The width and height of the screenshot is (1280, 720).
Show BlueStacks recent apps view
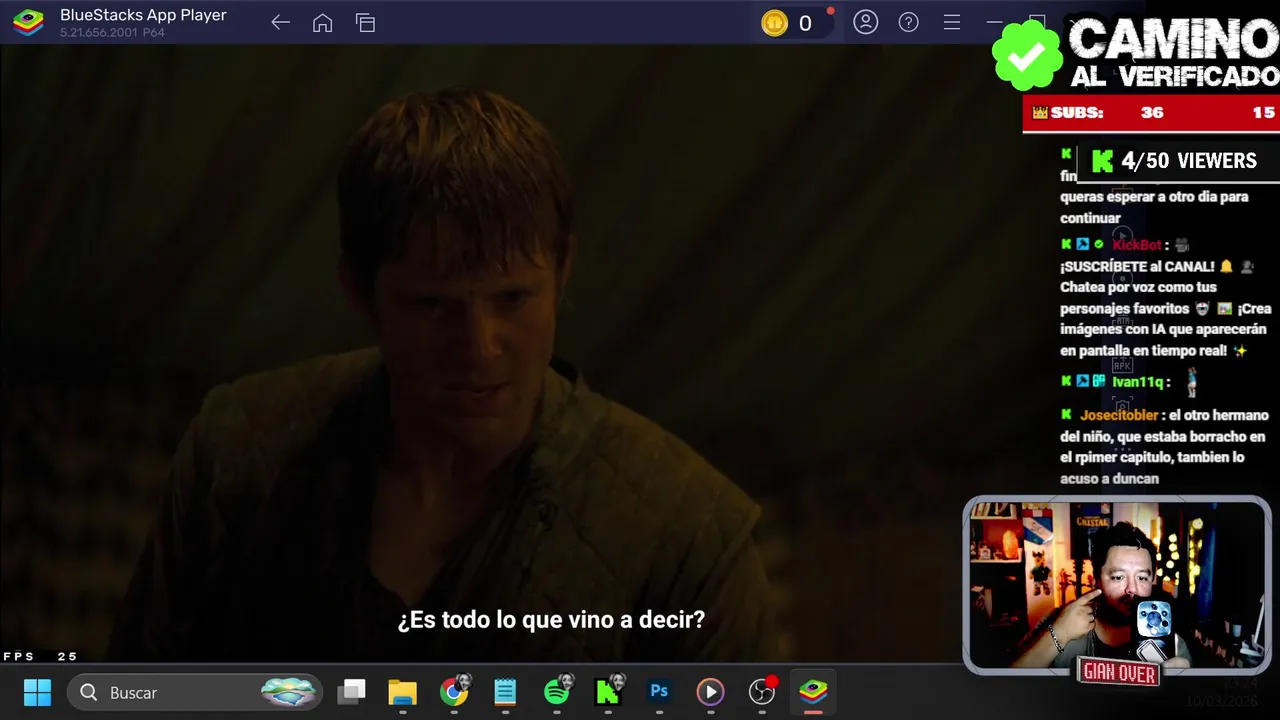click(365, 23)
